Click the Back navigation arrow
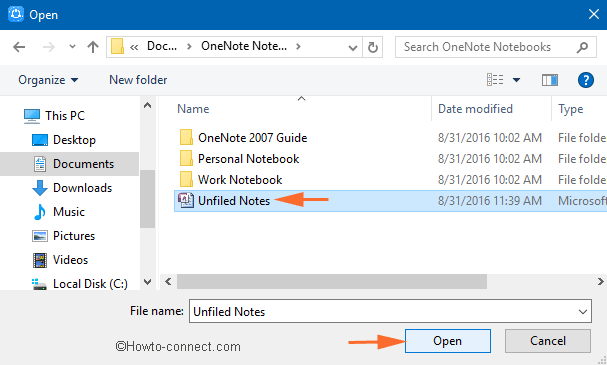Viewport: 607px width, 365px height. click(19, 47)
